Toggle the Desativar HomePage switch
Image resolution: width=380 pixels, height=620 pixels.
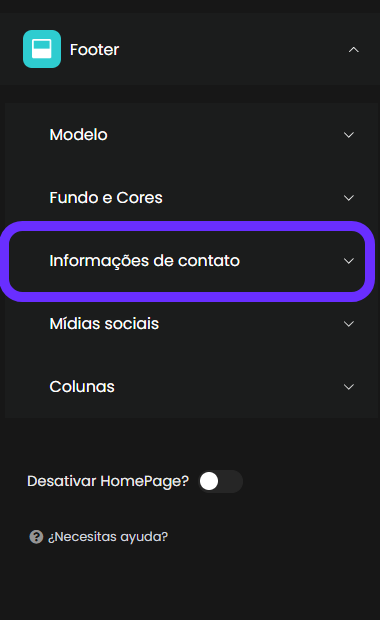[220, 481]
